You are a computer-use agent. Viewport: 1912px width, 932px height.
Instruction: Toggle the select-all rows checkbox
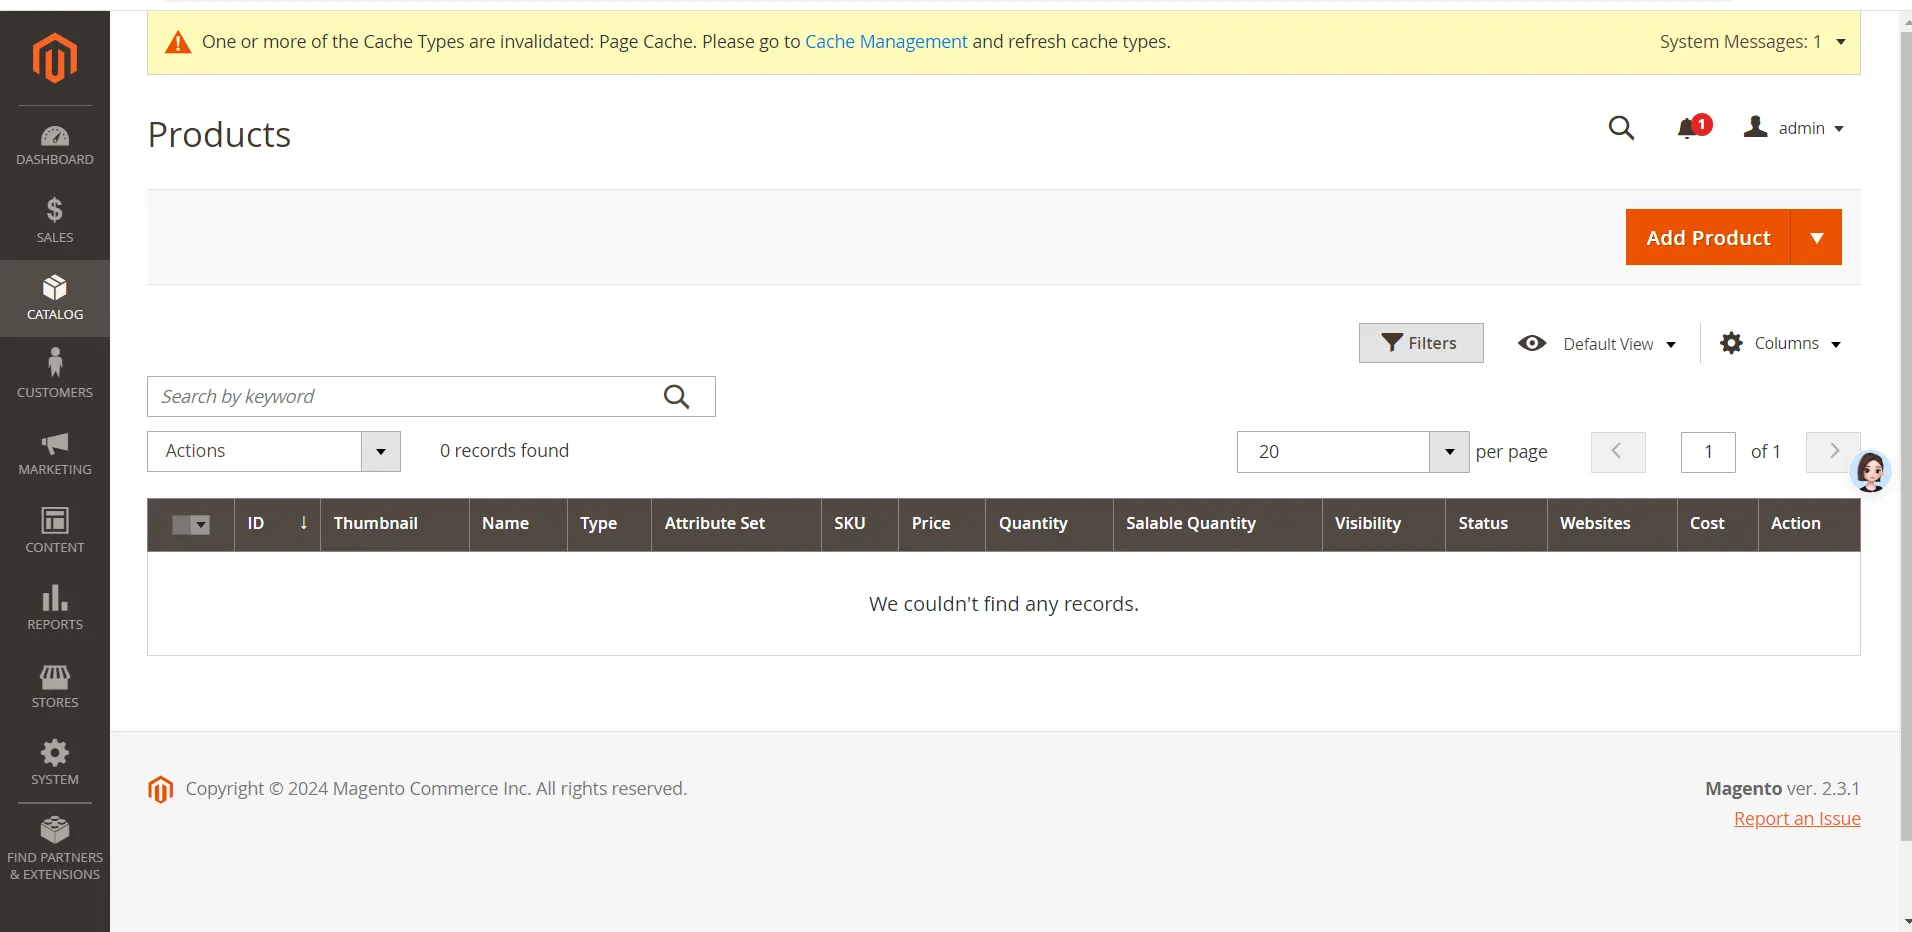(x=181, y=525)
